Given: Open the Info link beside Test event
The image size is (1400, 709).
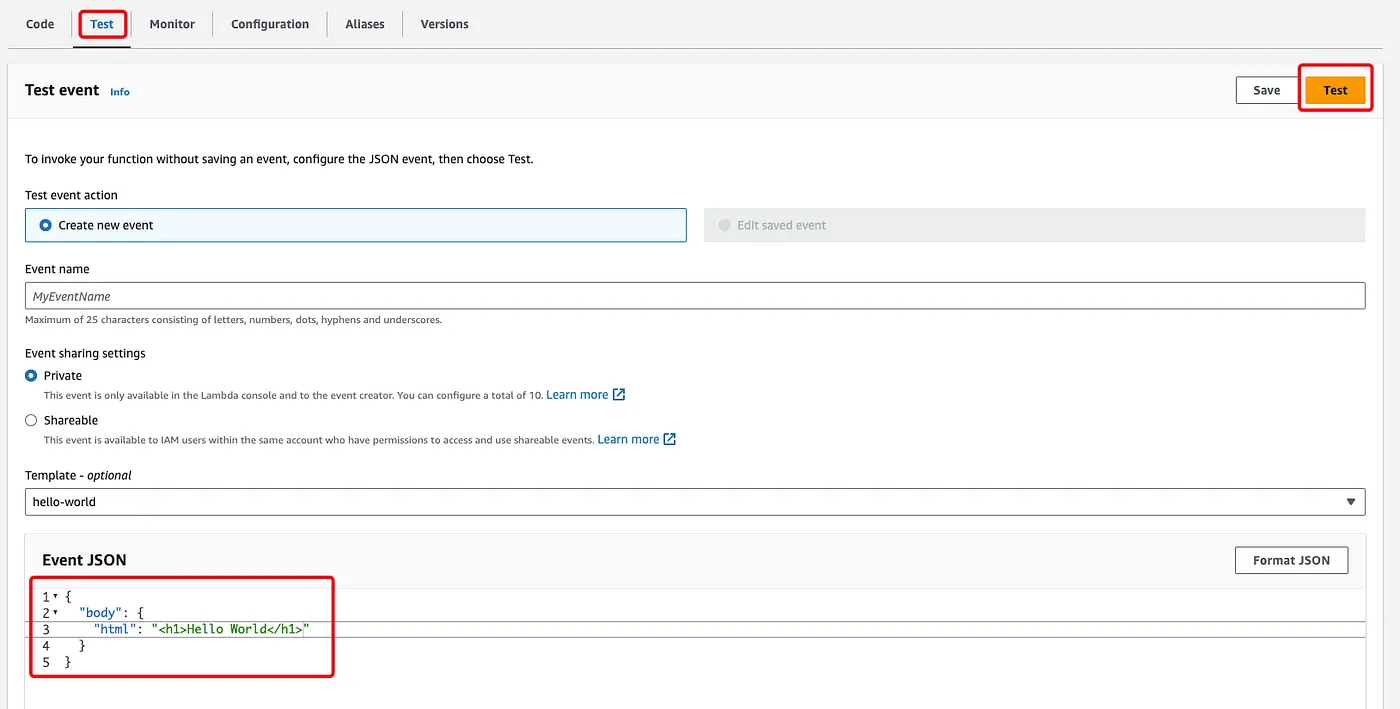Looking at the screenshot, I should click(120, 92).
